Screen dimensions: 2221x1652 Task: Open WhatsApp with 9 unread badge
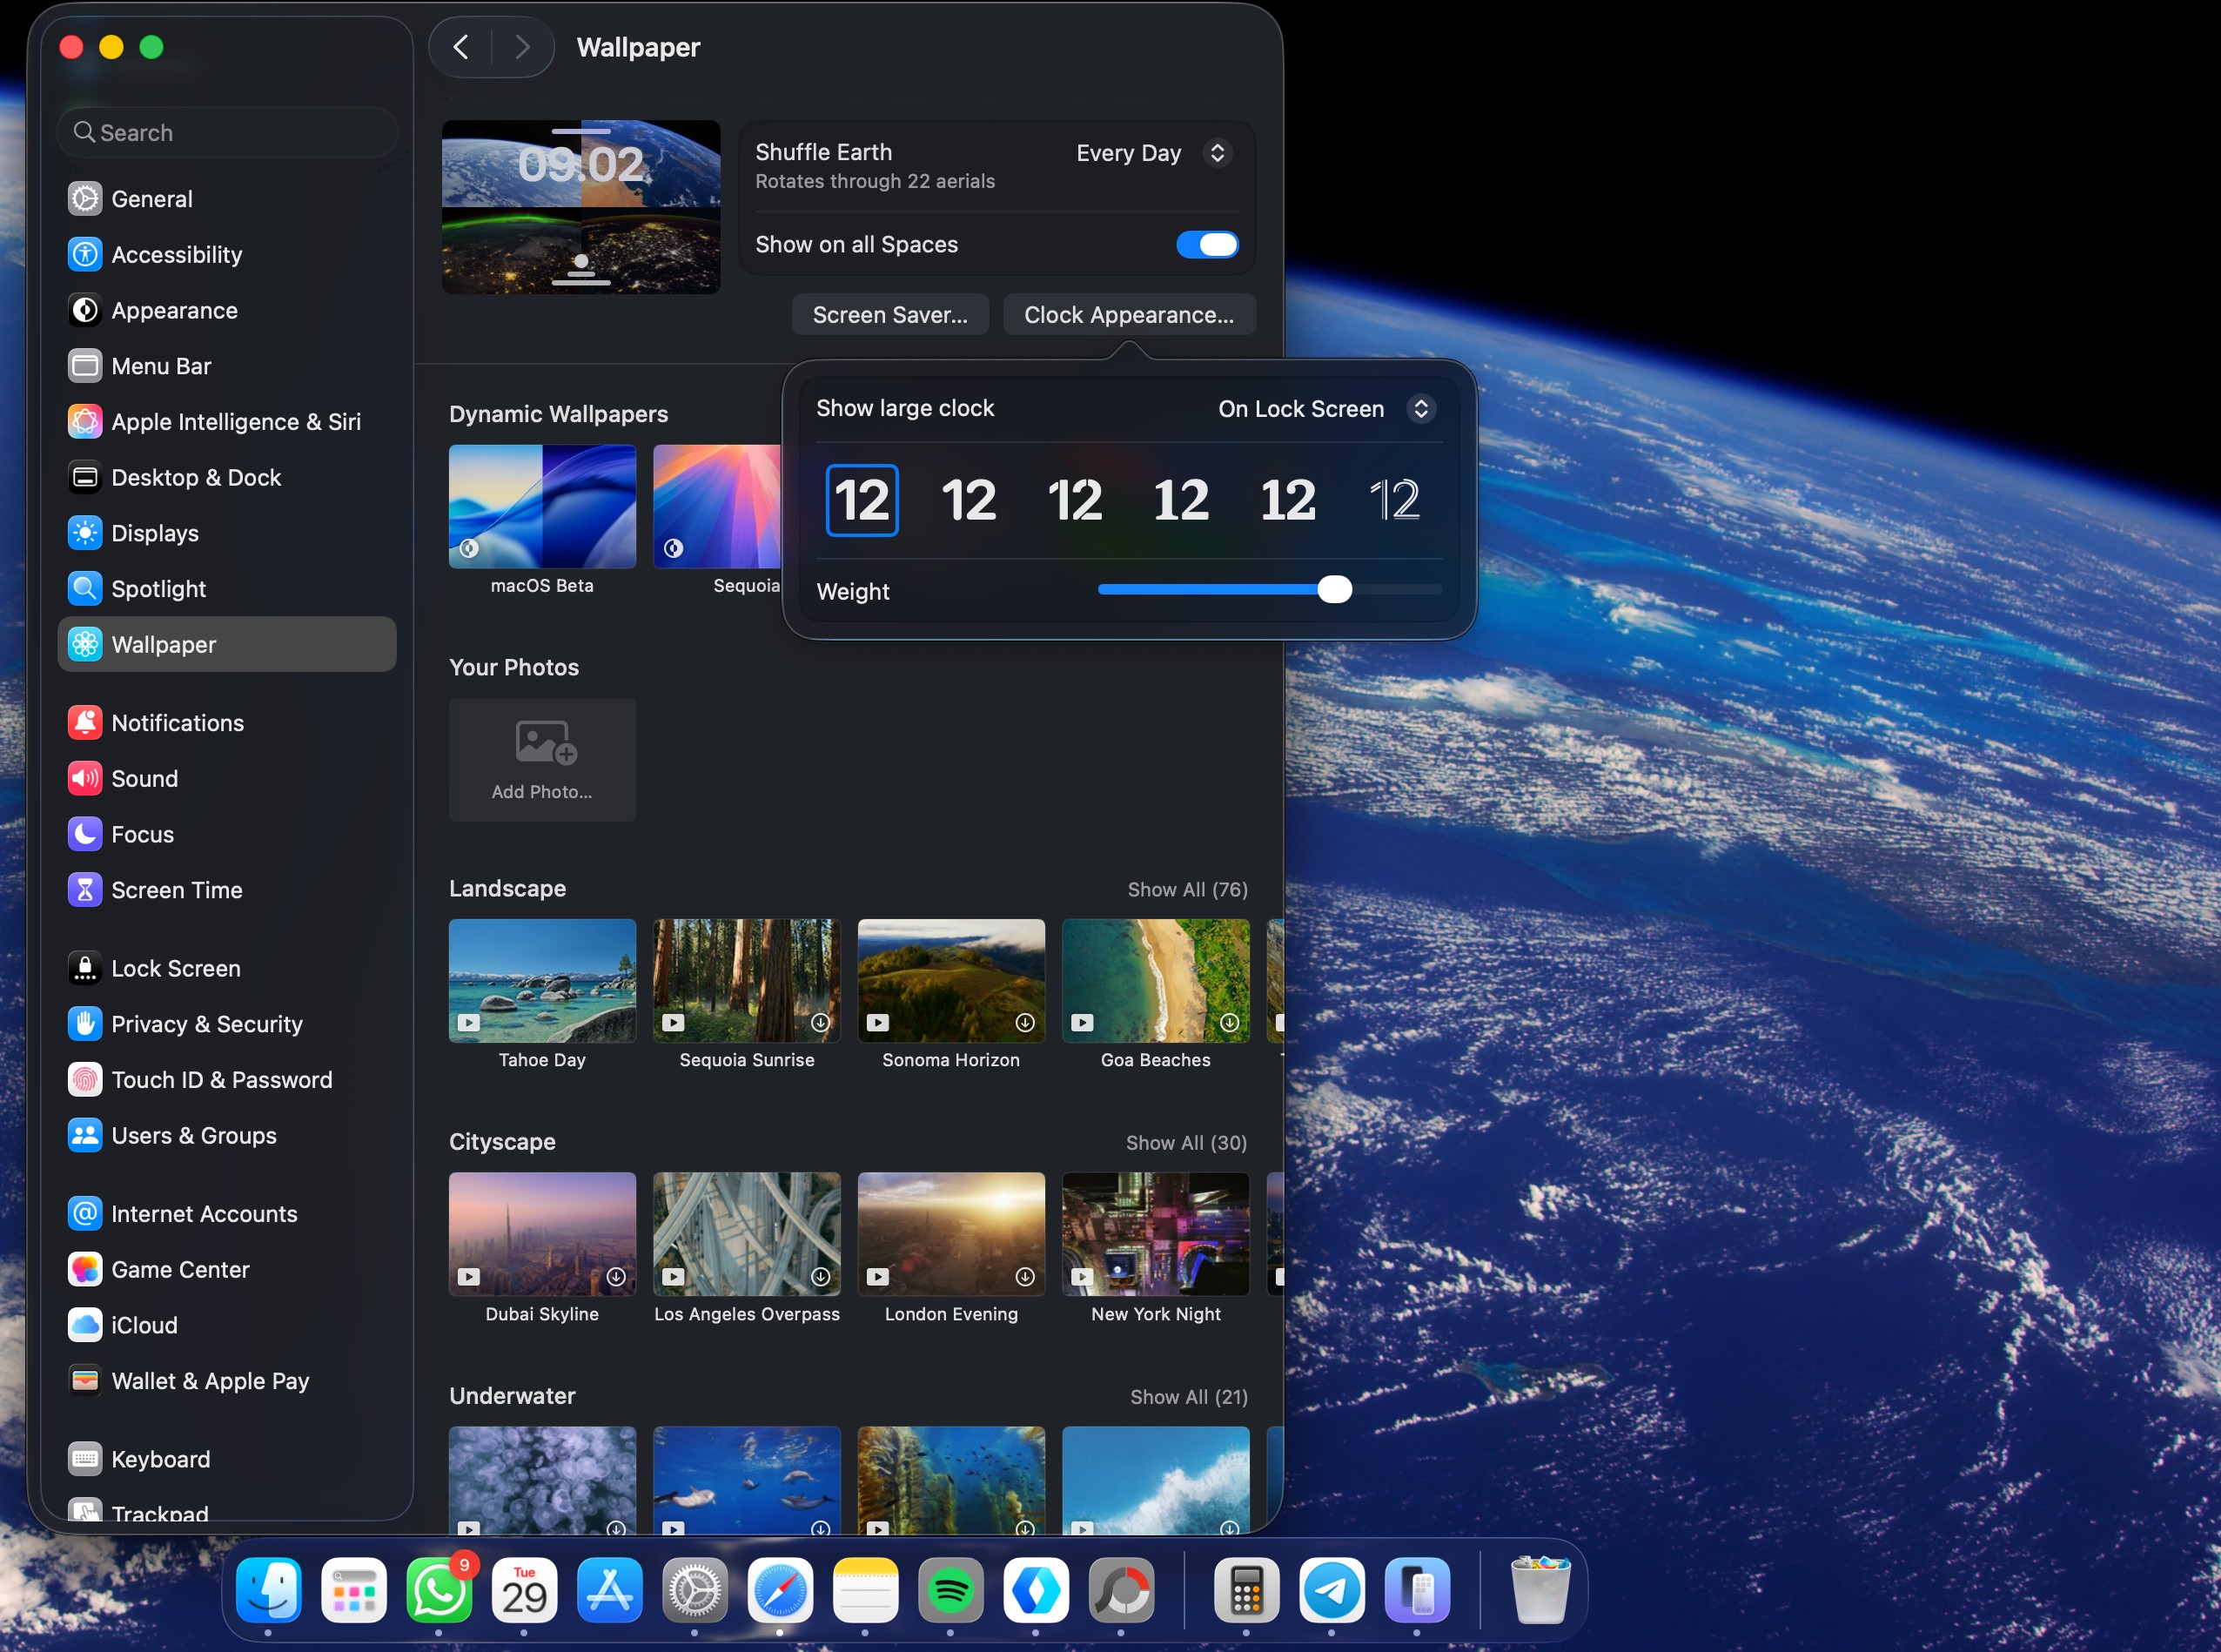click(x=439, y=1590)
